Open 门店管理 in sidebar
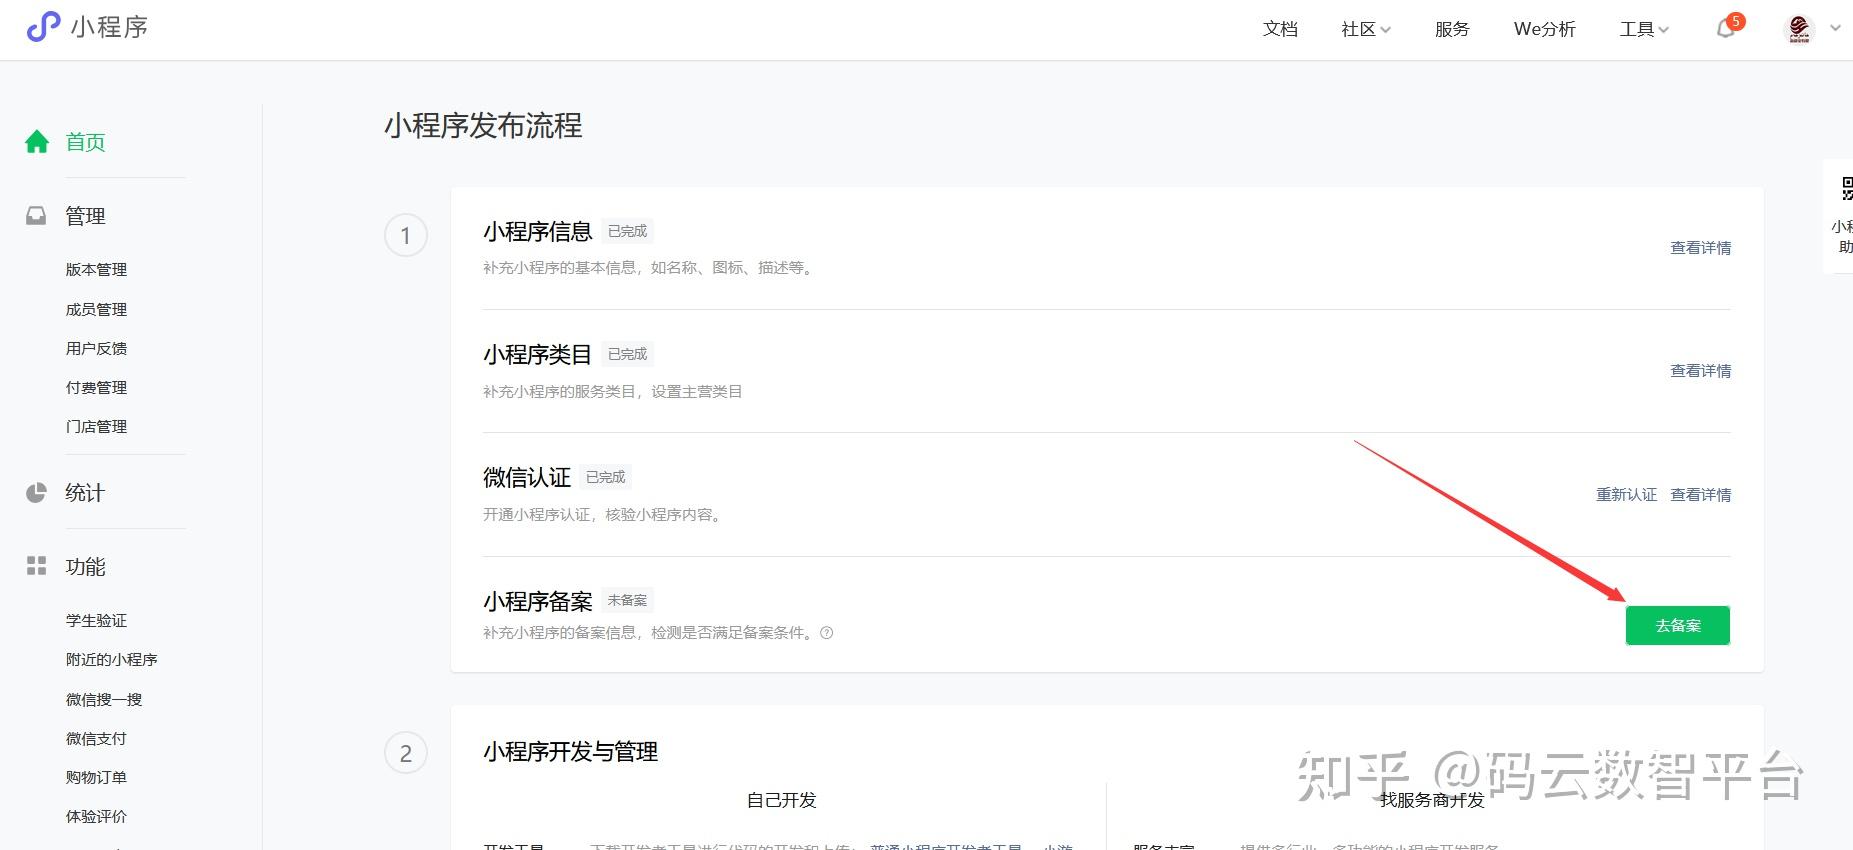 [x=97, y=427]
